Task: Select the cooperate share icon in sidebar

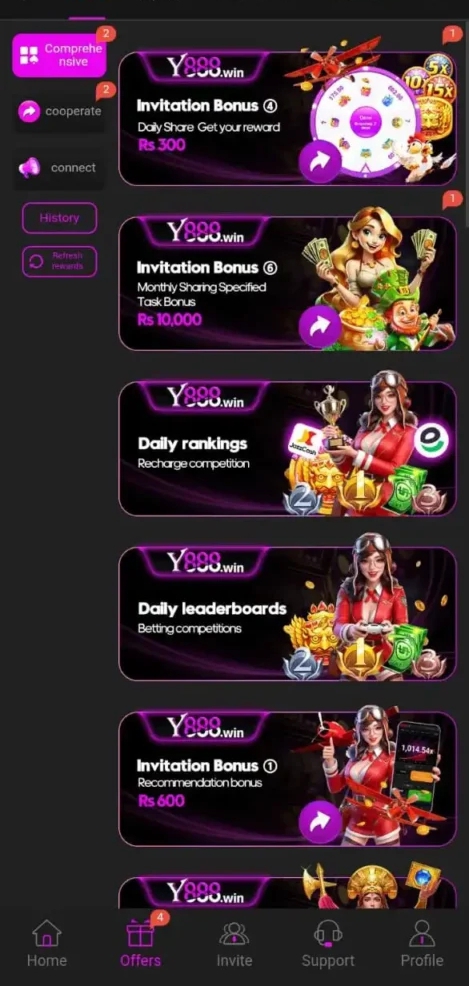Action: [29, 111]
